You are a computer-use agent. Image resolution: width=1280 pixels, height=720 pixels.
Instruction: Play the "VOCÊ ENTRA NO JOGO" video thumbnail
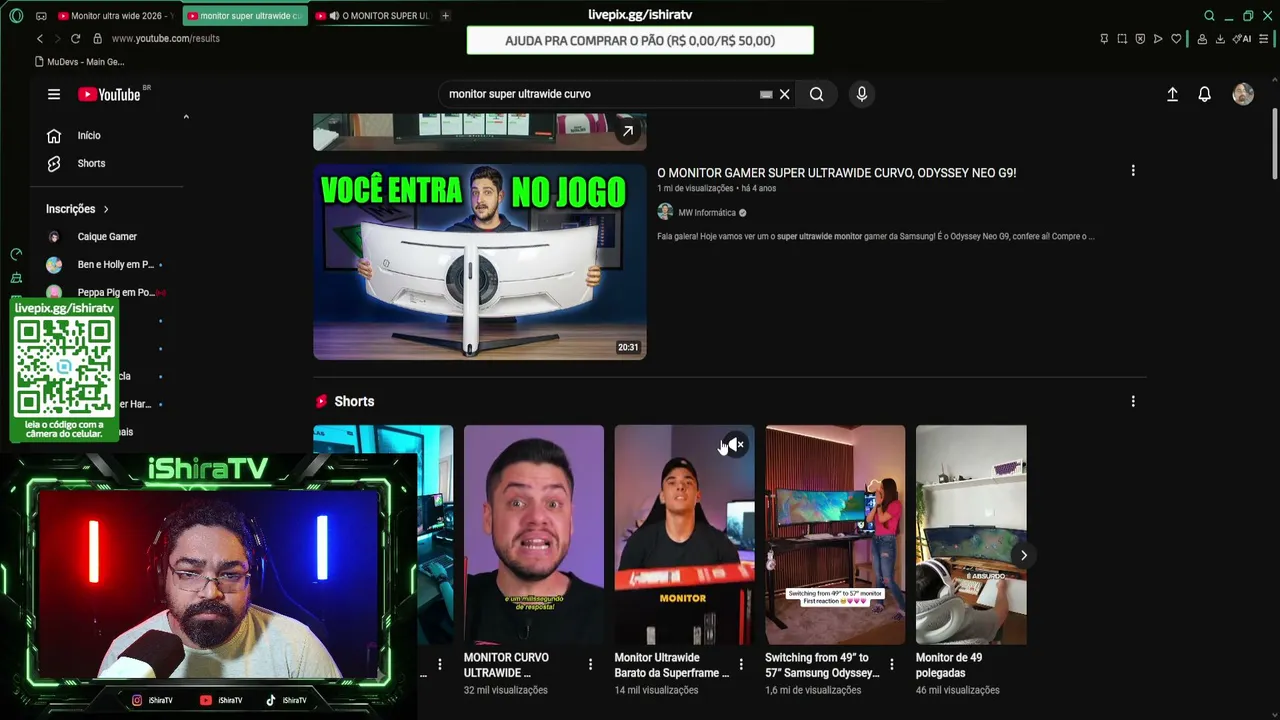(x=479, y=262)
